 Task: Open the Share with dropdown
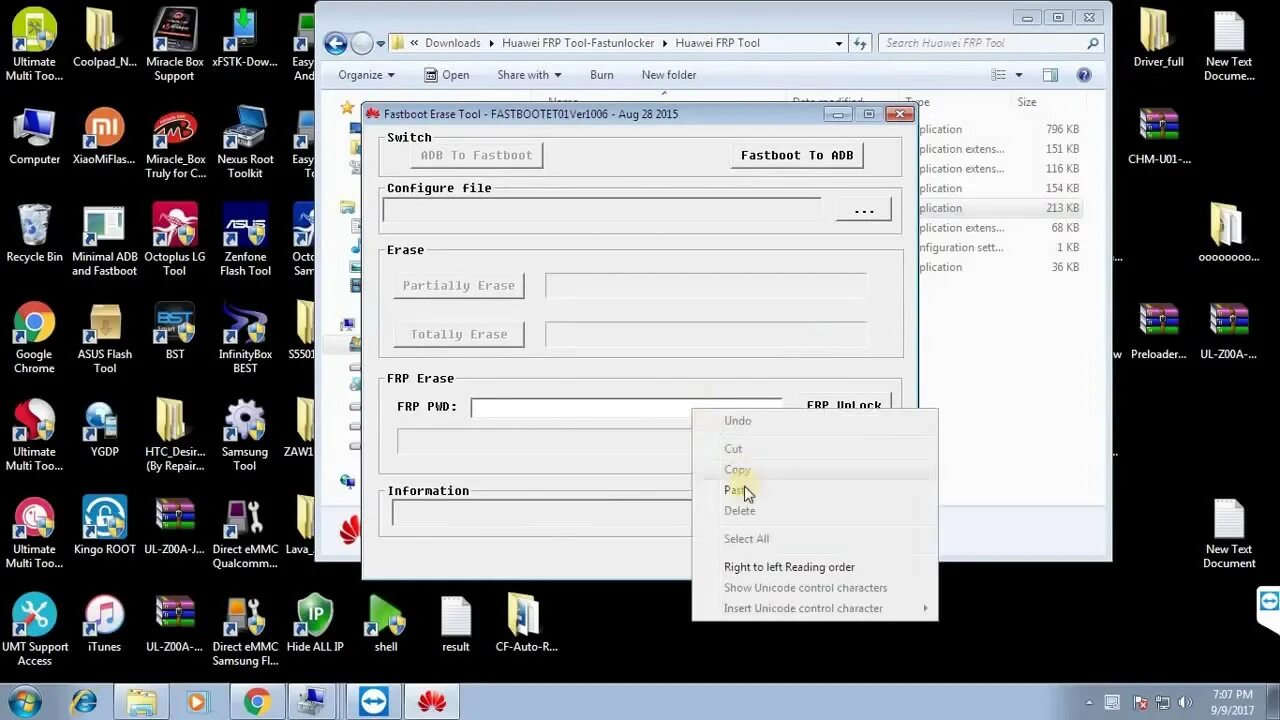529,75
